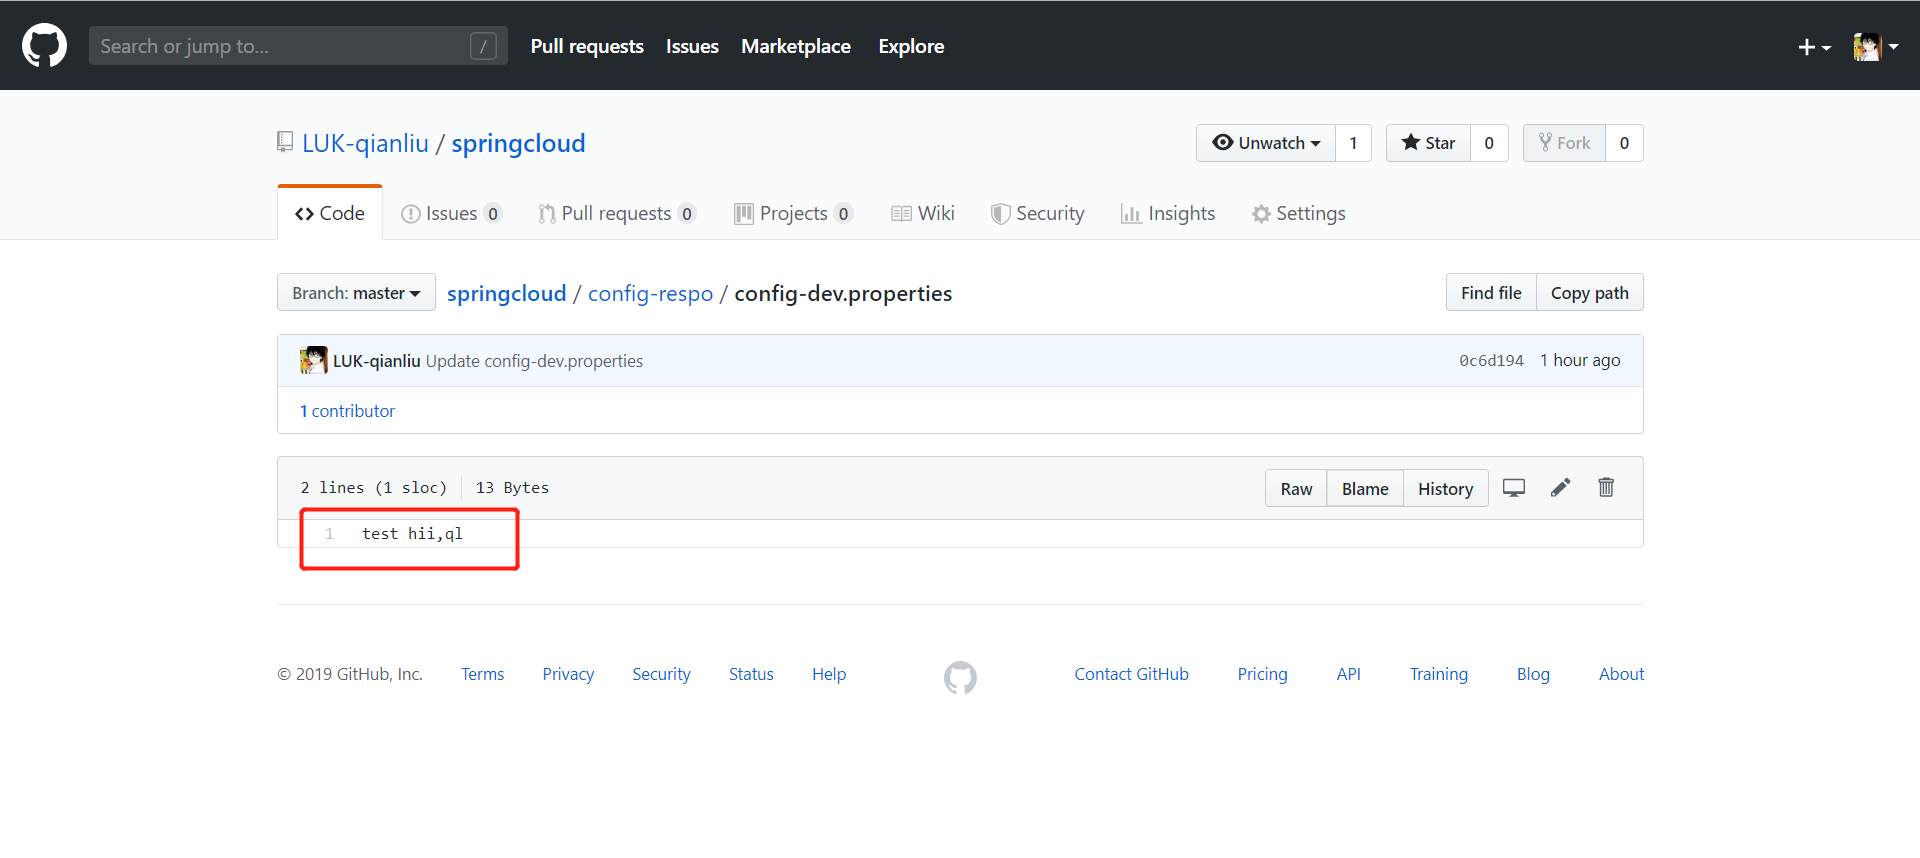The width and height of the screenshot is (1920, 858).
Task: Open Security footer link
Action: coord(661,674)
